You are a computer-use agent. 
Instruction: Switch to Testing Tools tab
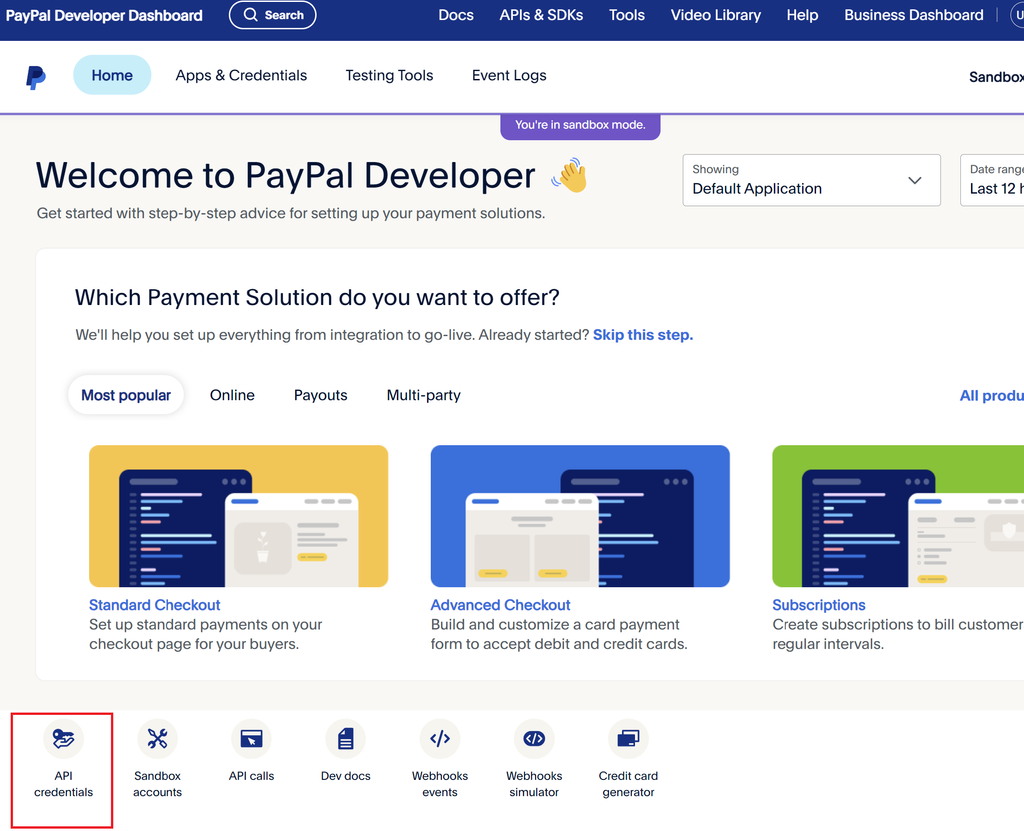tap(389, 75)
